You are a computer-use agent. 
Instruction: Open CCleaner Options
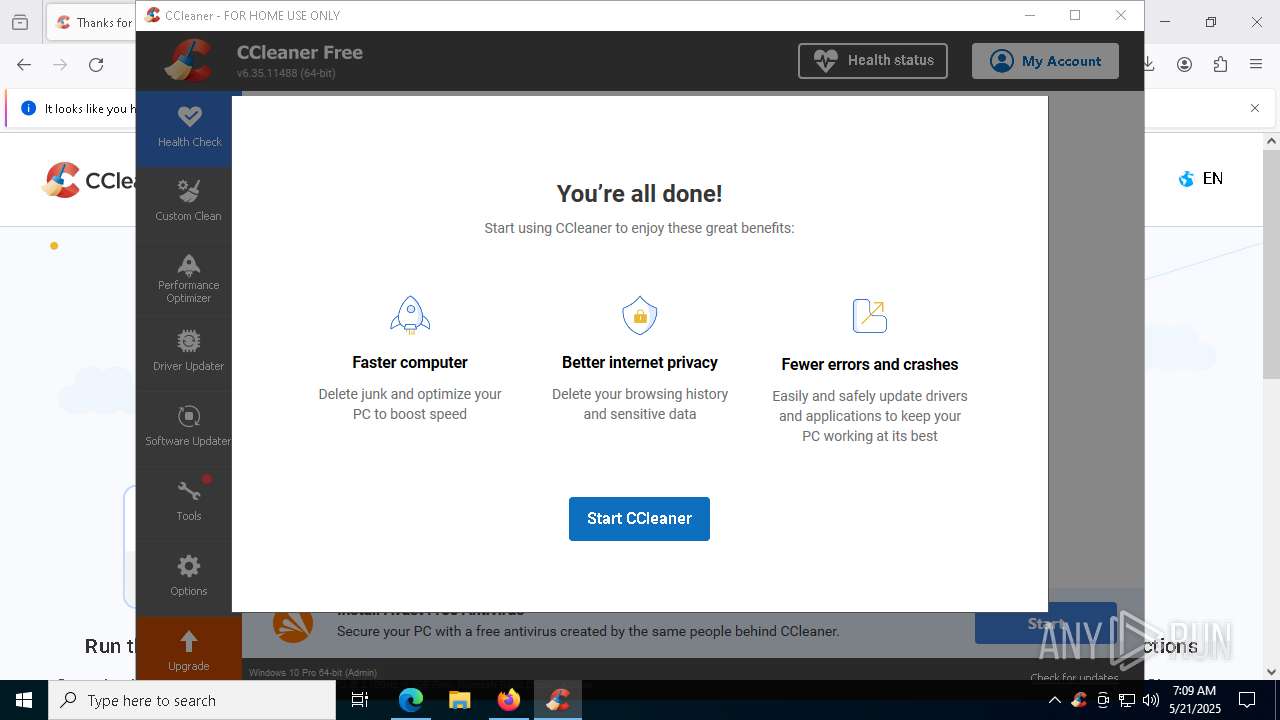pyautogui.click(x=188, y=577)
